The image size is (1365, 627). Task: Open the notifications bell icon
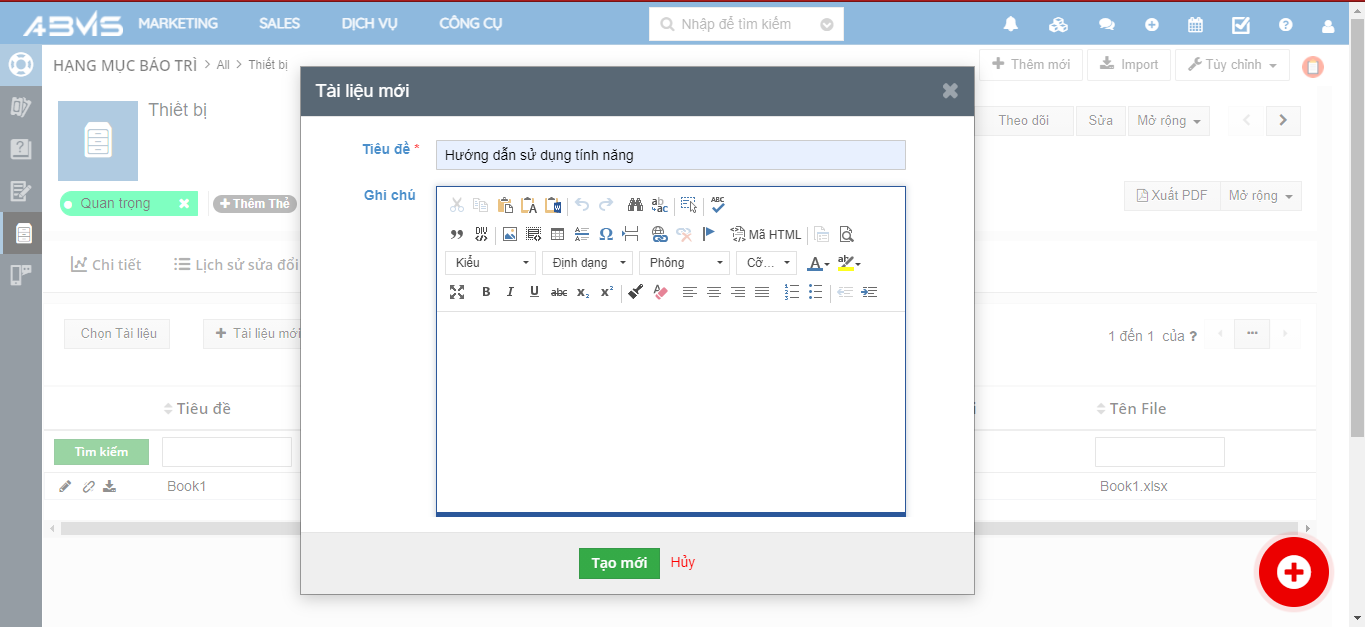[x=1011, y=24]
